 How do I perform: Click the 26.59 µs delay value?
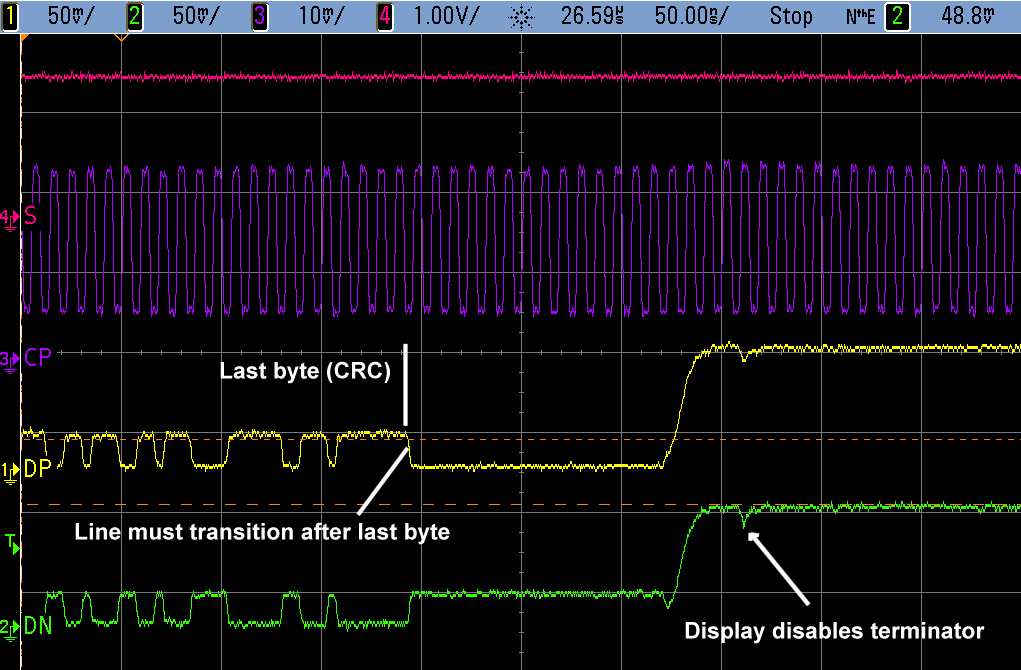tap(587, 16)
